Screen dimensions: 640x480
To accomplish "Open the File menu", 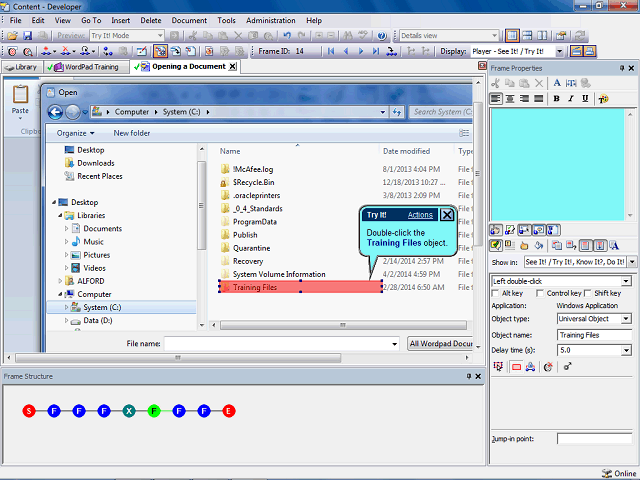I will click(16, 20).
